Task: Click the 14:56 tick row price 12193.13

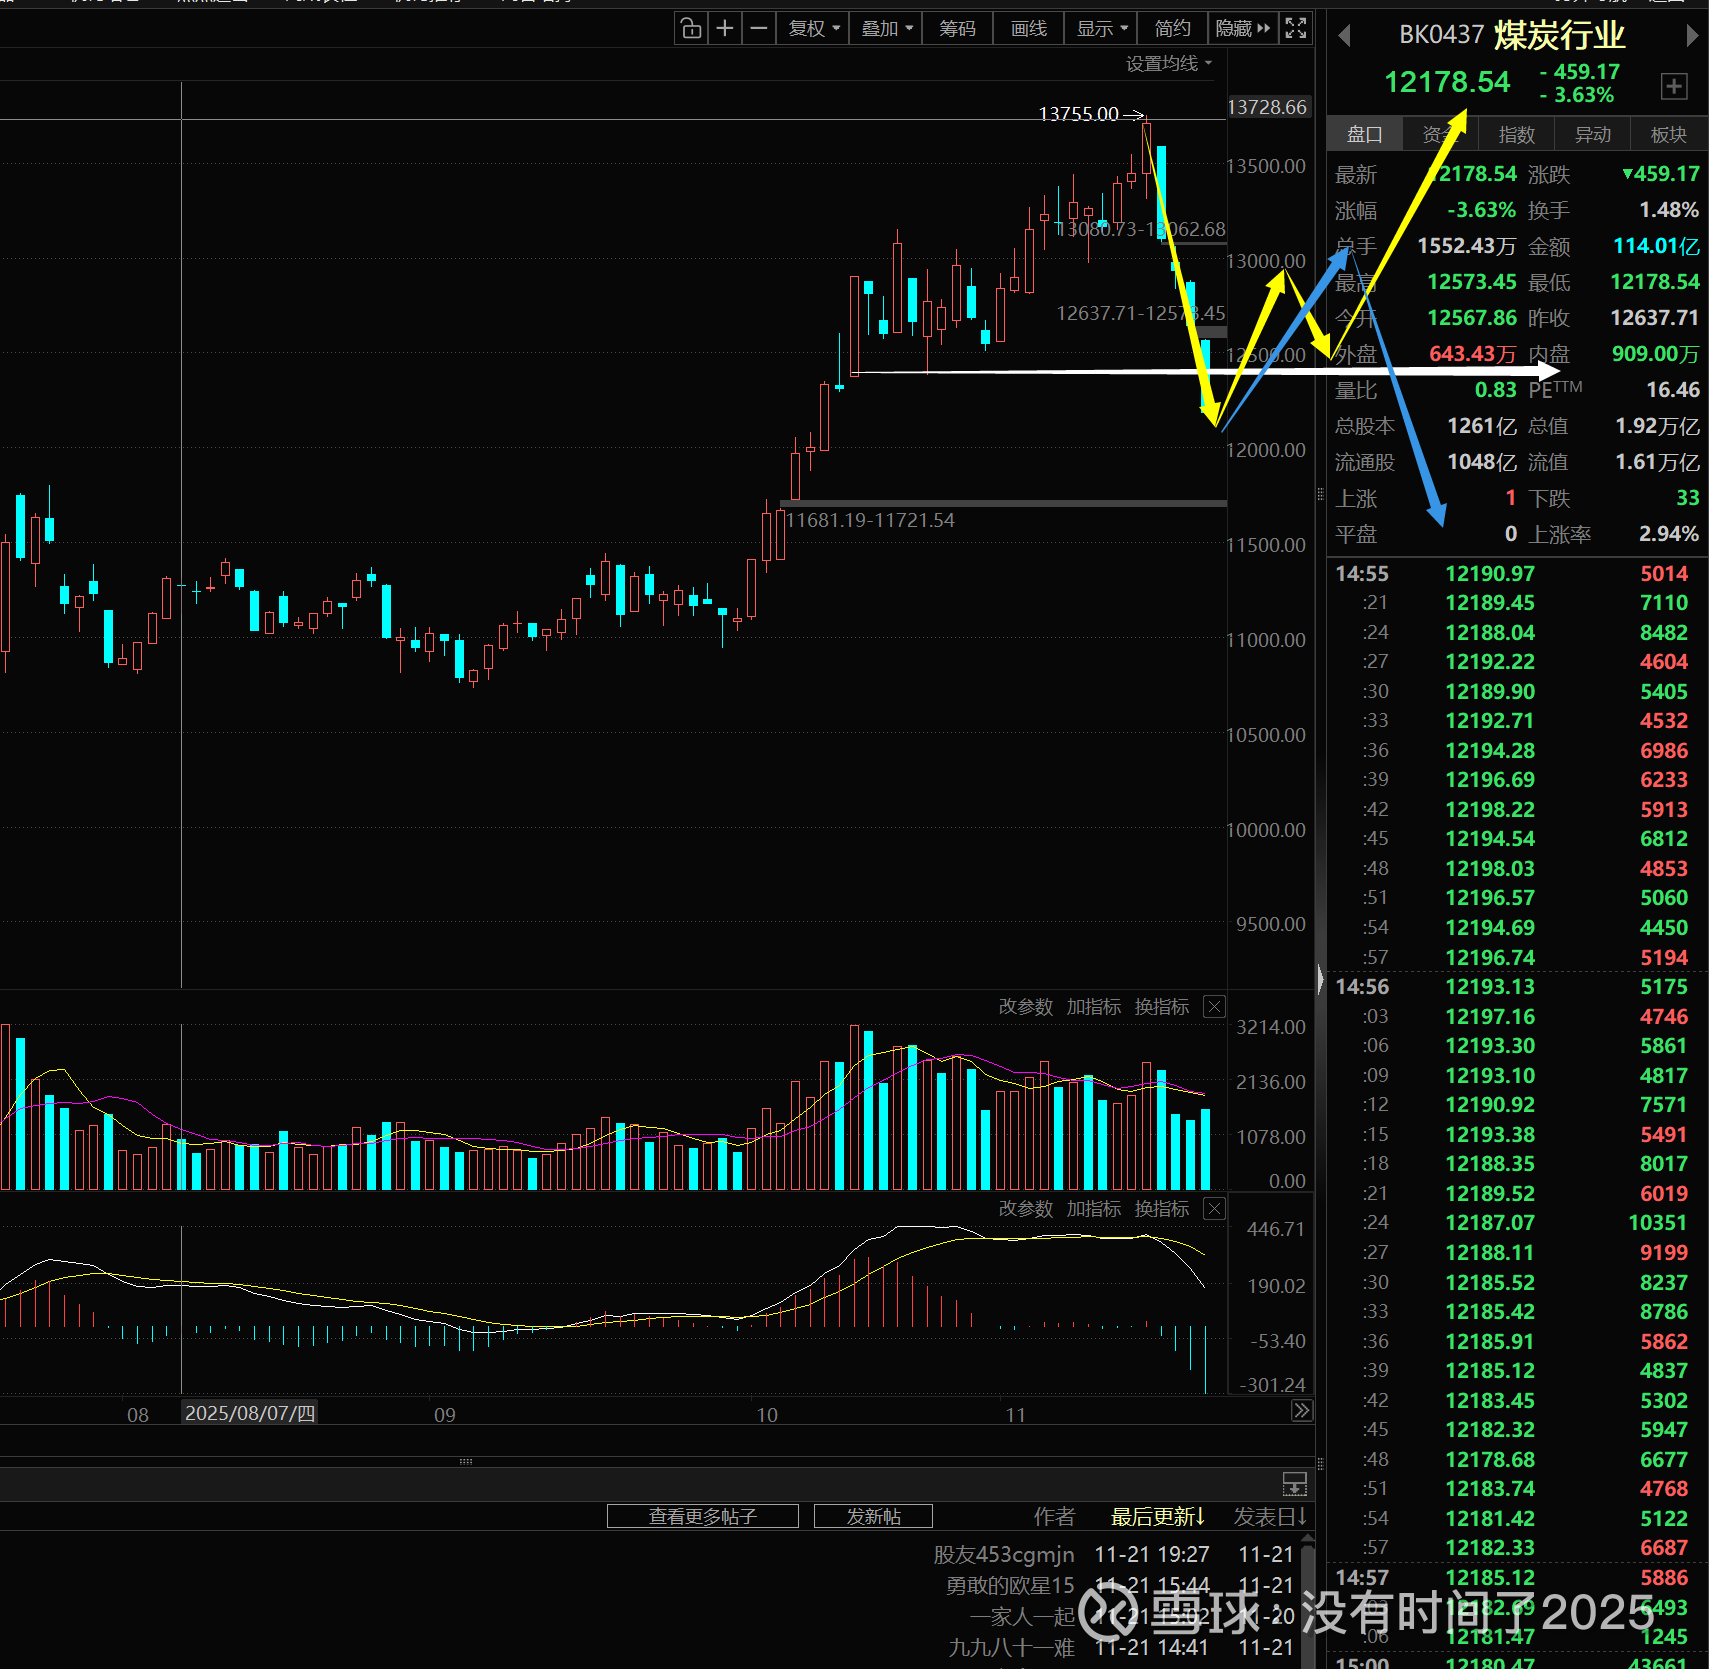Action: pos(1490,987)
